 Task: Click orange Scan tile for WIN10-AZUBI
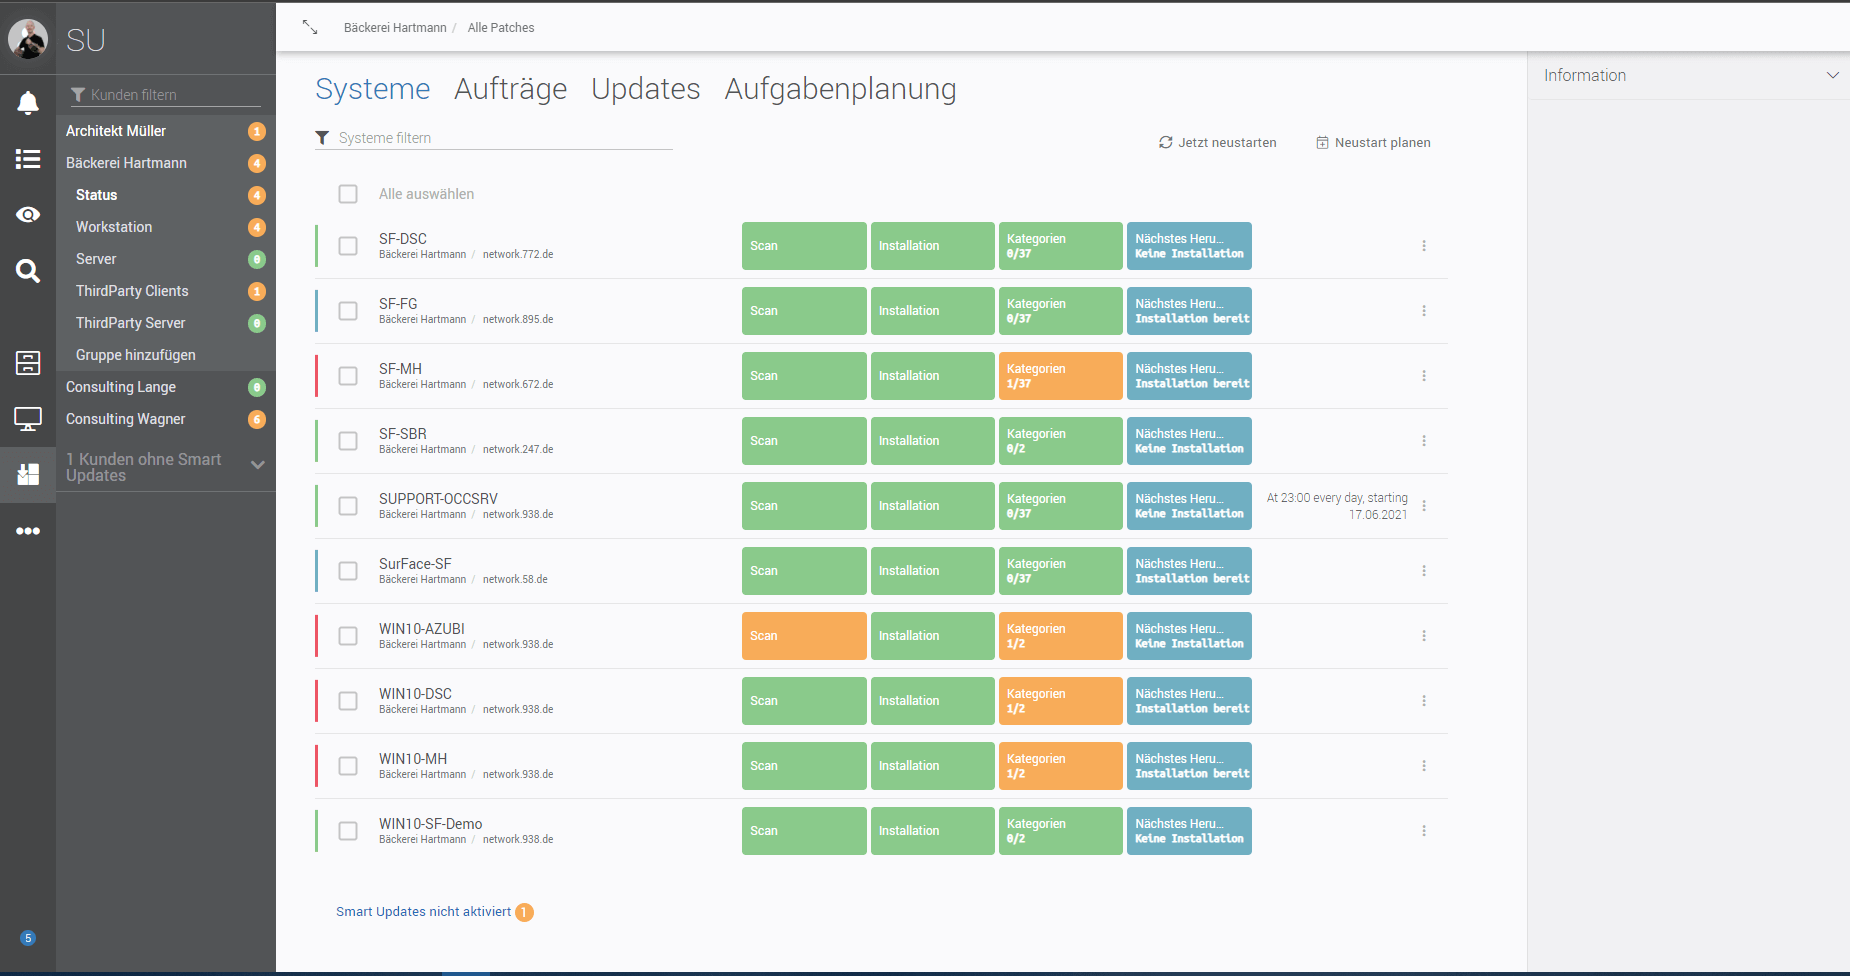coord(803,636)
